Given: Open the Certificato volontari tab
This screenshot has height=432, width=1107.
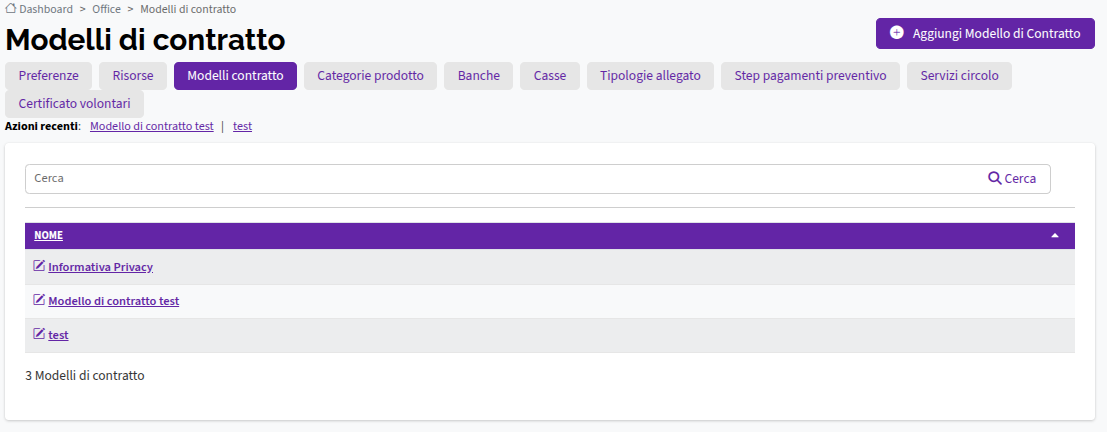Looking at the screenshot, I should (74, 104).
